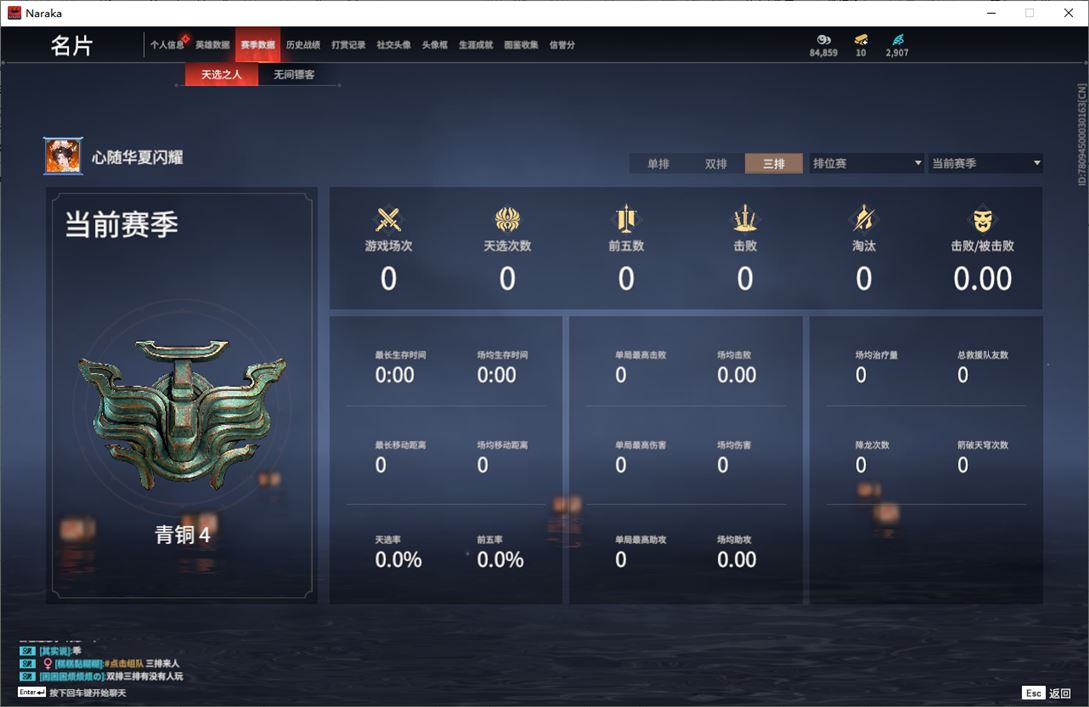Click the 84,859 silver balance
The width and height of the screenshot is (1089, 707).
823,53
